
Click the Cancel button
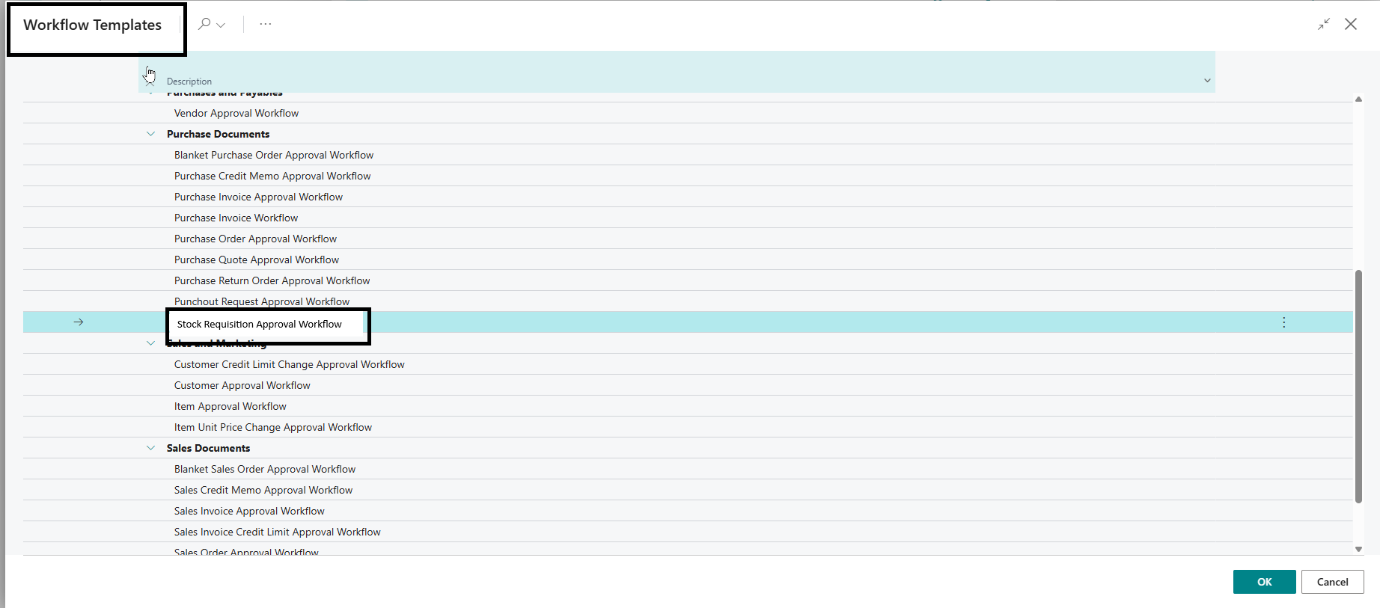coord(1332,582)
